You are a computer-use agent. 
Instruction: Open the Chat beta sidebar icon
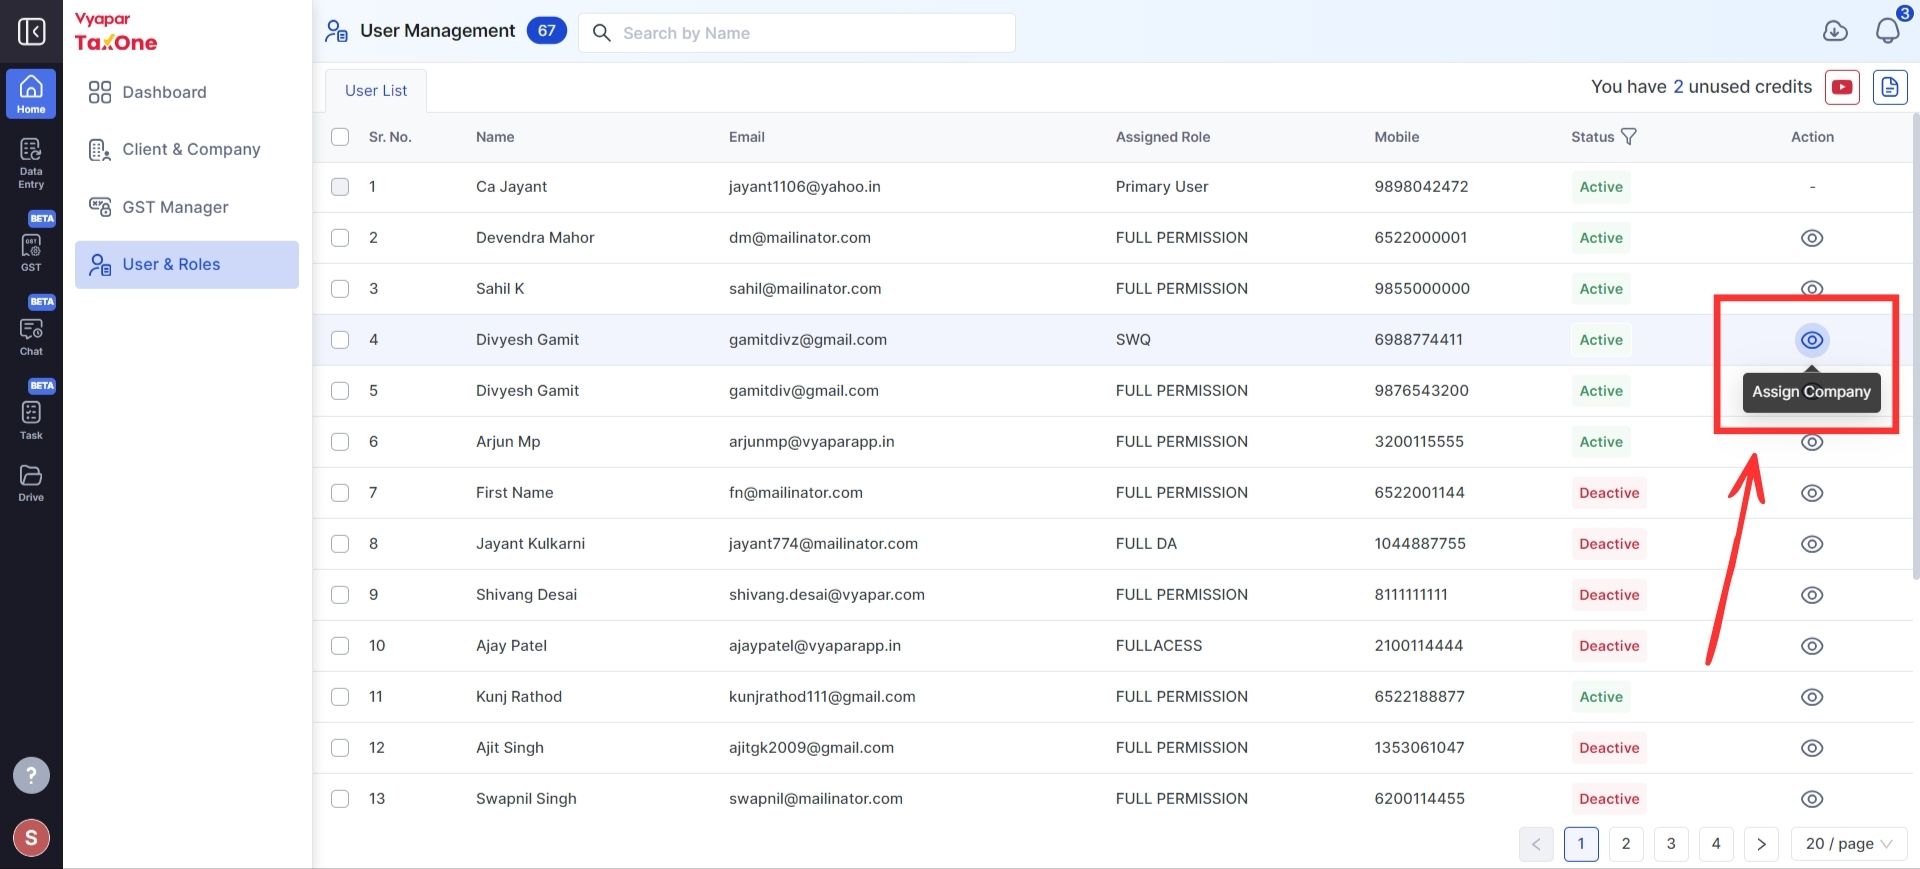point(31,336)
